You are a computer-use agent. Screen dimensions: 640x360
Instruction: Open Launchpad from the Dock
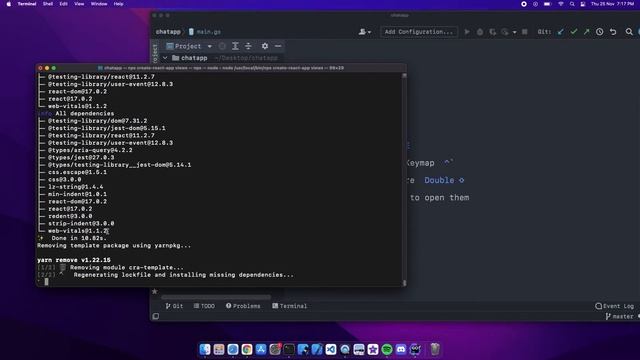[219, 349]
